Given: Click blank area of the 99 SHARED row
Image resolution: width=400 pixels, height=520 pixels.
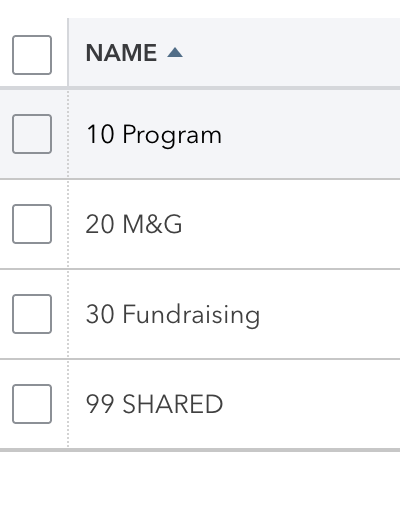Looking at the screenshot, I should tap(312, 404).
